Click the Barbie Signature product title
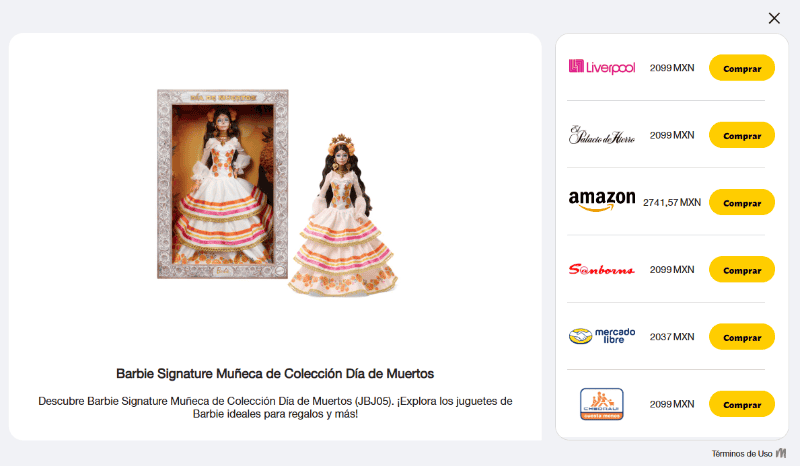Viewport: 800px width, 466px height. coord(275,374)
